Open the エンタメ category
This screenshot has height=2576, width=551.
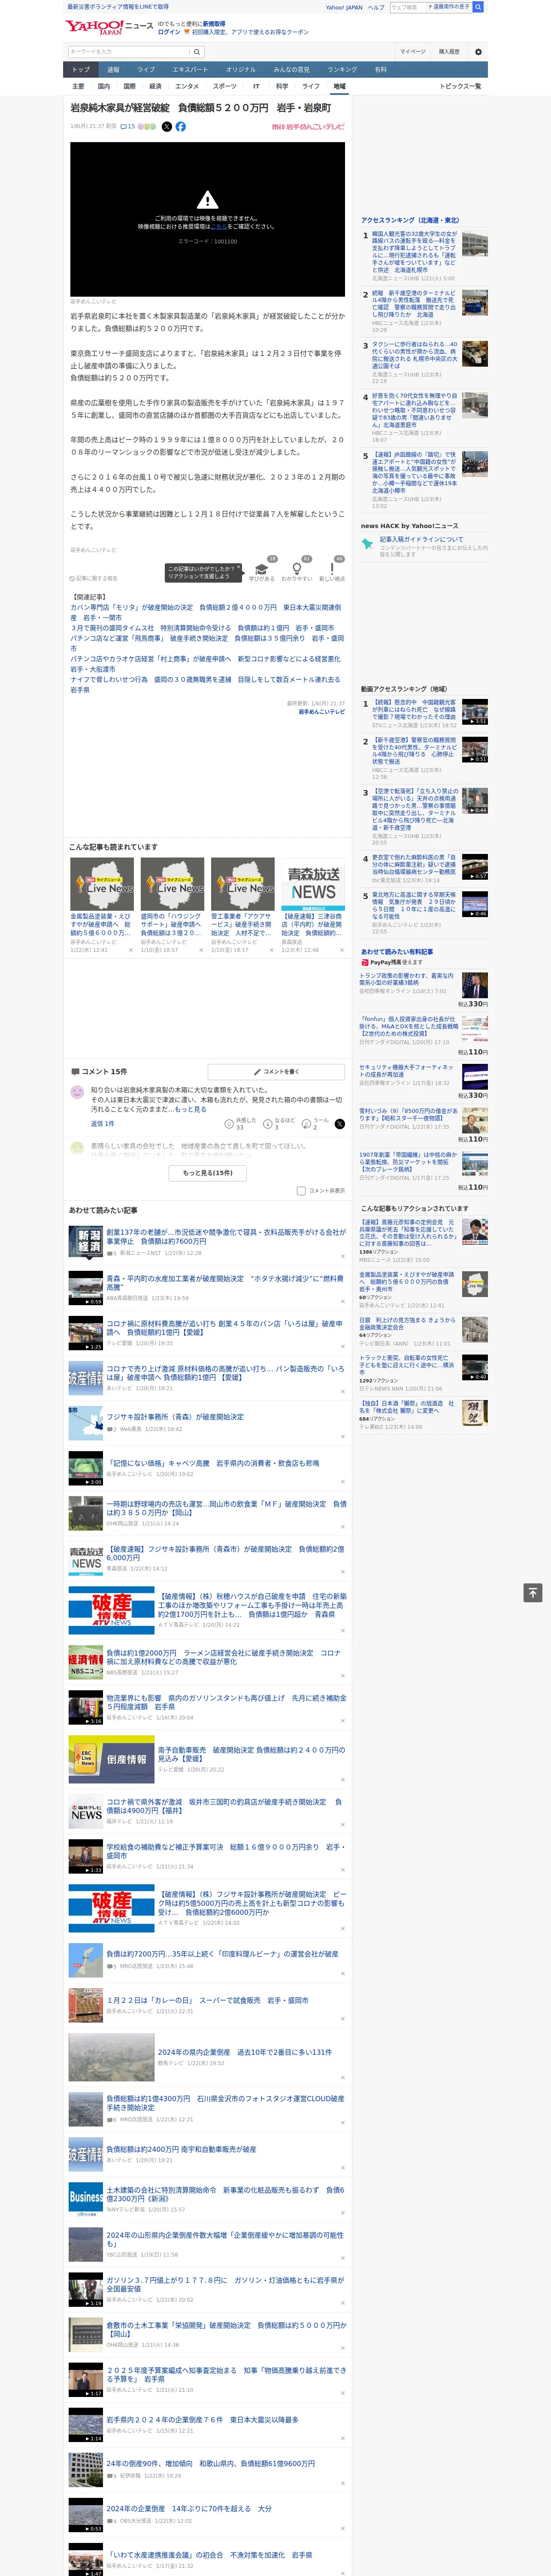tap(187, 86)
